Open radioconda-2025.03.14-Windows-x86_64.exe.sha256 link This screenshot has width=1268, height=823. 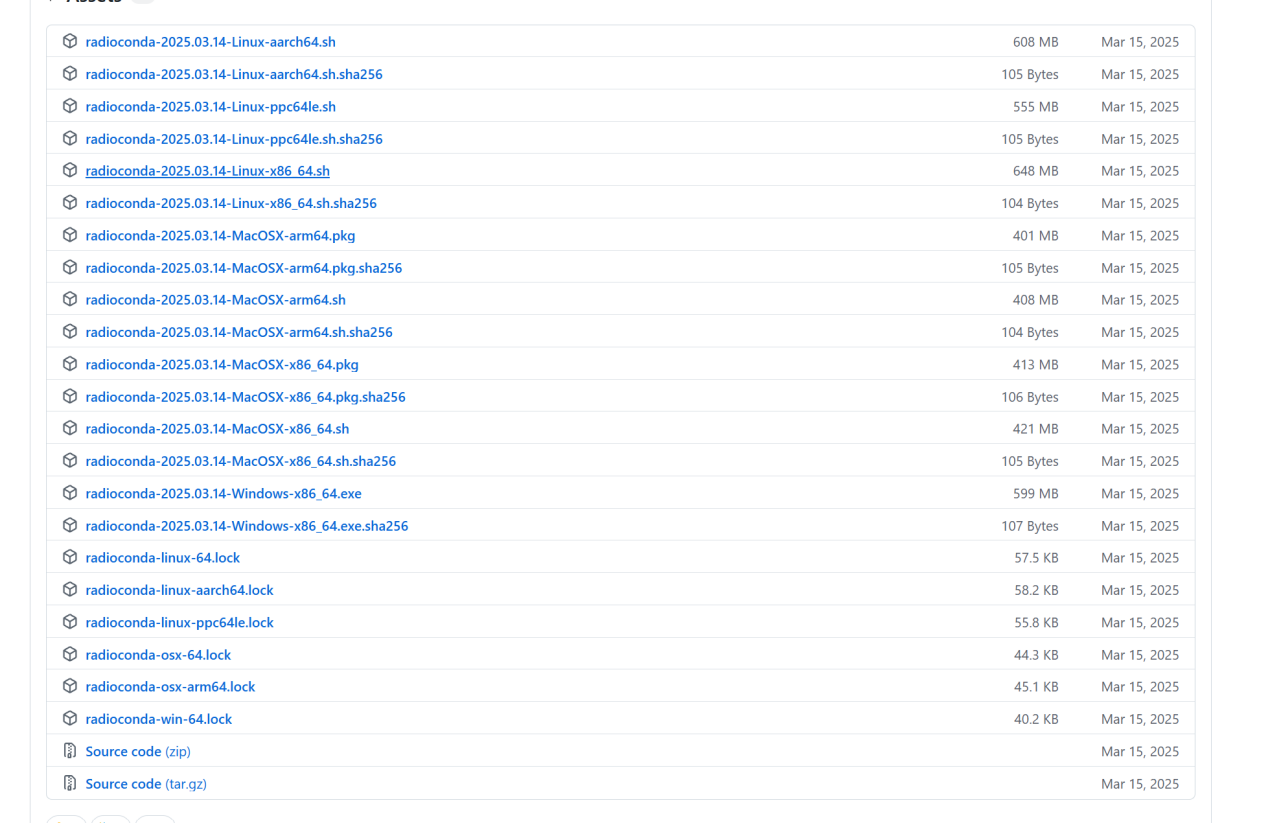point(247,526)
